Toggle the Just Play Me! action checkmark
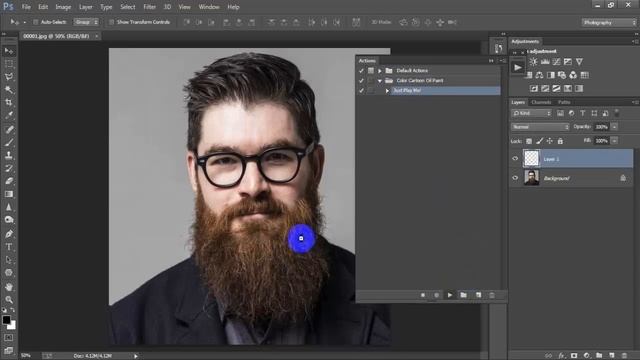 point(361,90)
